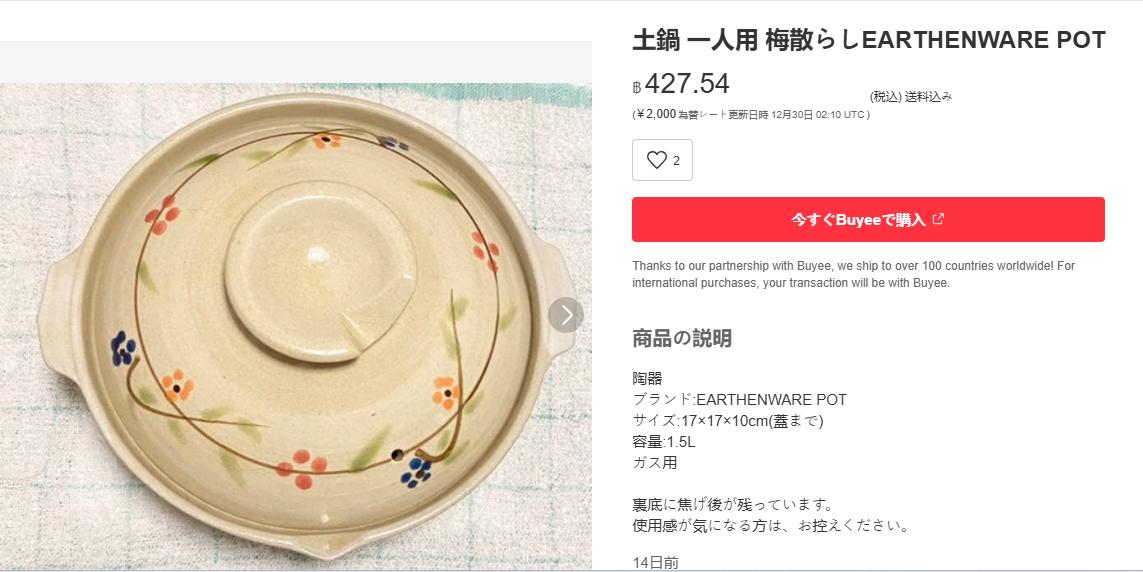Viewport: 1143px width, 572px height.
Task: Click the ブランド:EARTHENWARE POT line
Action: [739, 400]
